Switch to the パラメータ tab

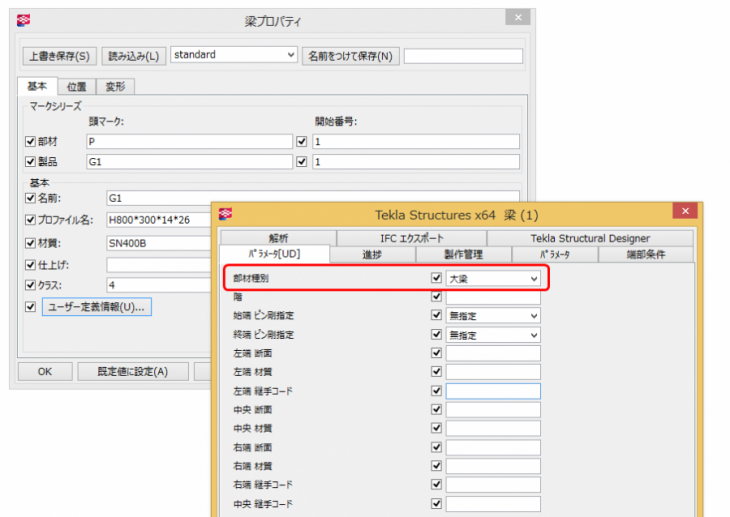tap(555, 254)
